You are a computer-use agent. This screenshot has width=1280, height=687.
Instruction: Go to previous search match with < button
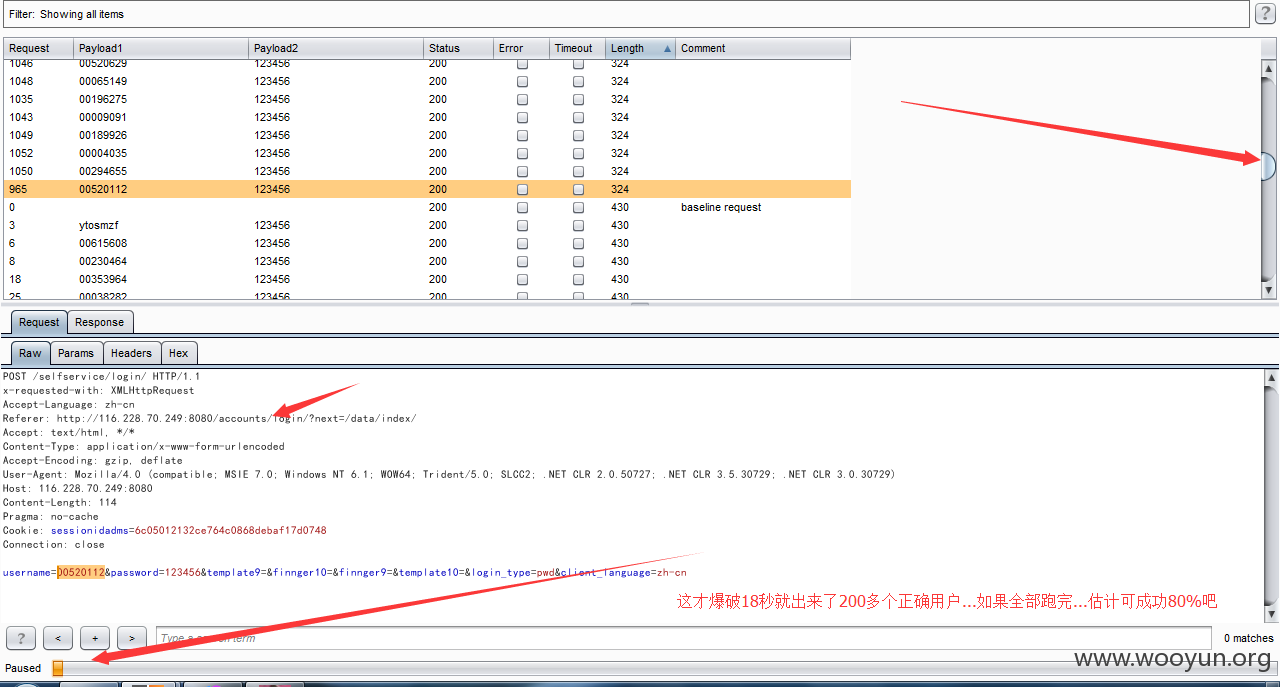pos(58,638)
